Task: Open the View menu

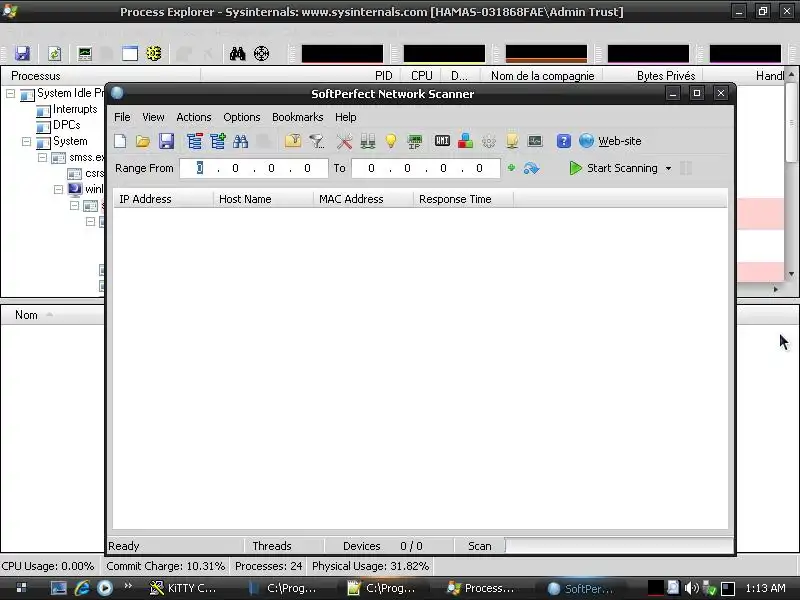Action: [x=153, y=117]
